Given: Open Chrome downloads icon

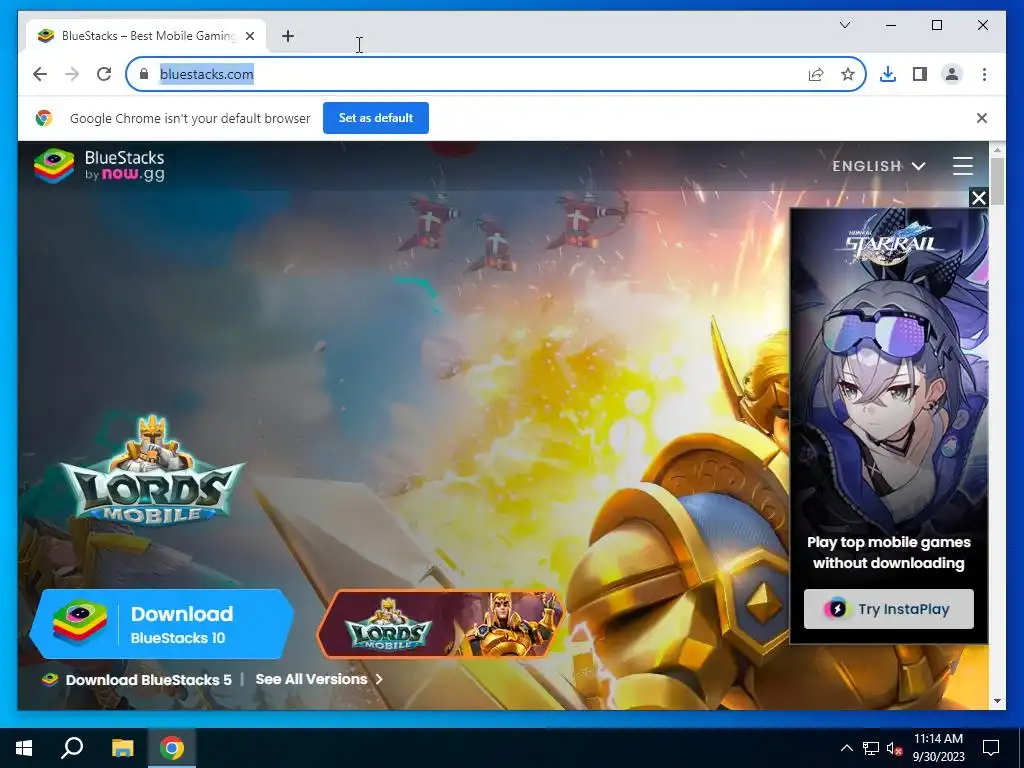Looking at the screenshot, I should [x=888, y=74].
